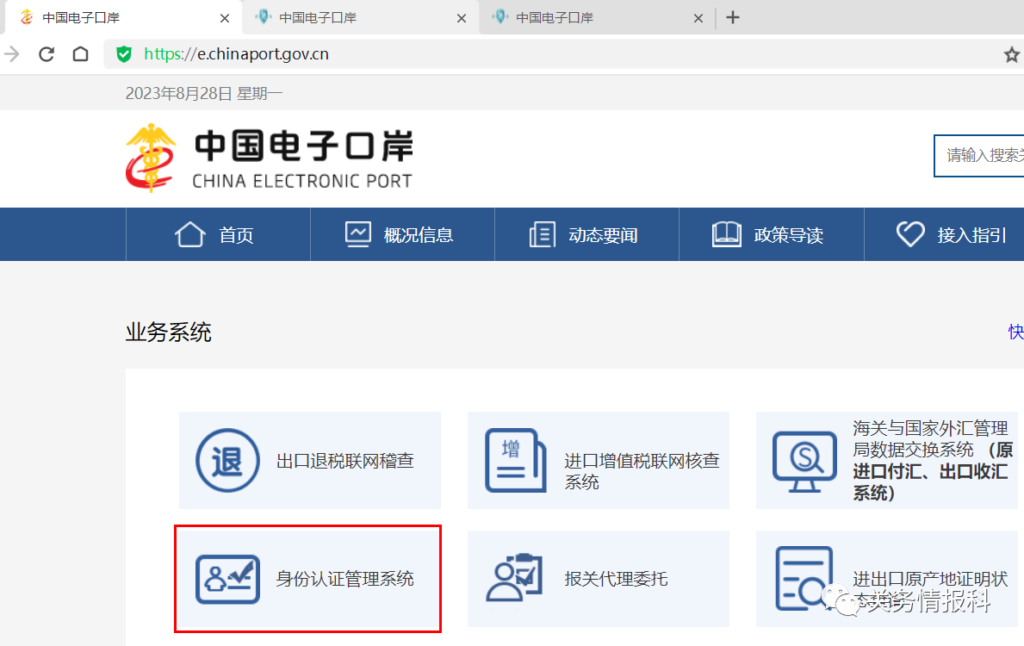This screenshot has height=646, width=1024.
Task: Click the 增 document icon
Action: (515, 460)
